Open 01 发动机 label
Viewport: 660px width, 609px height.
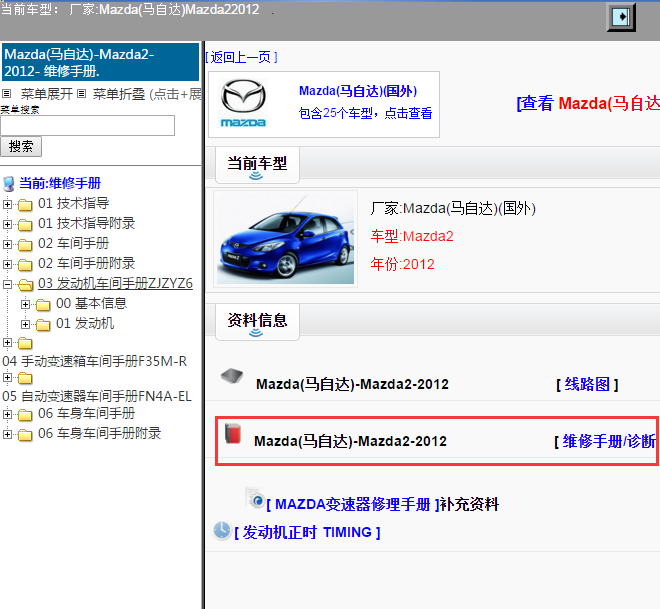(x=85, y=324)
